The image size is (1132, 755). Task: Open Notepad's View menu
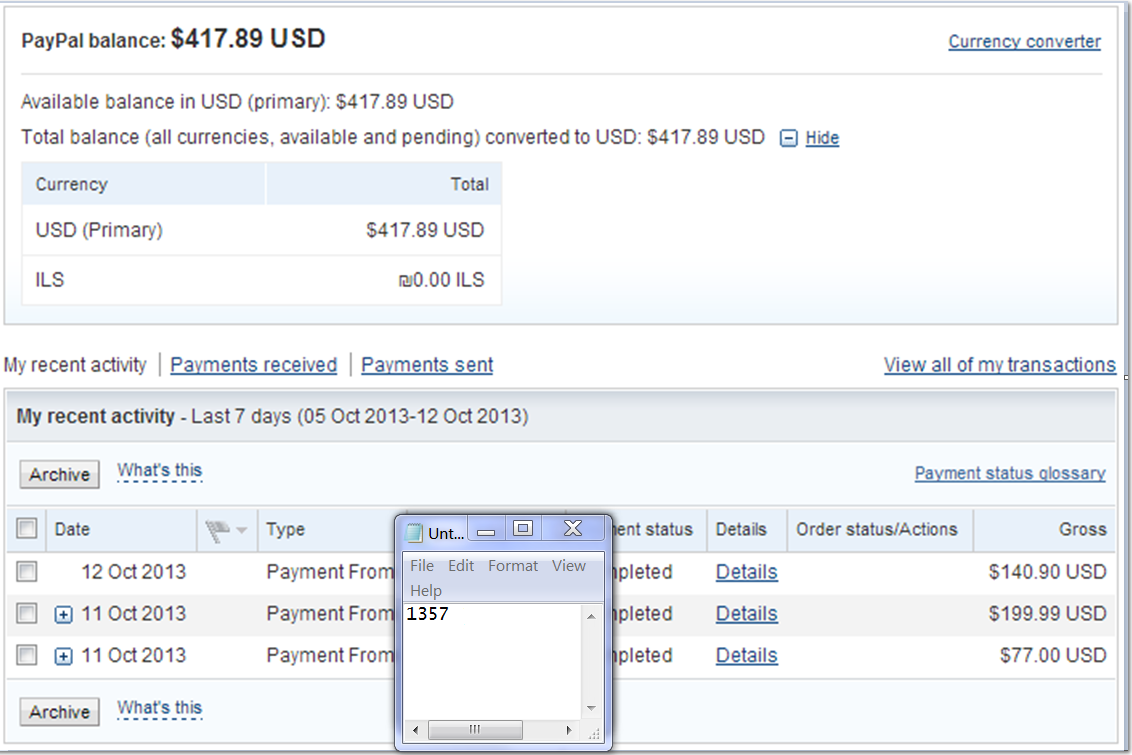pos(568,566)
